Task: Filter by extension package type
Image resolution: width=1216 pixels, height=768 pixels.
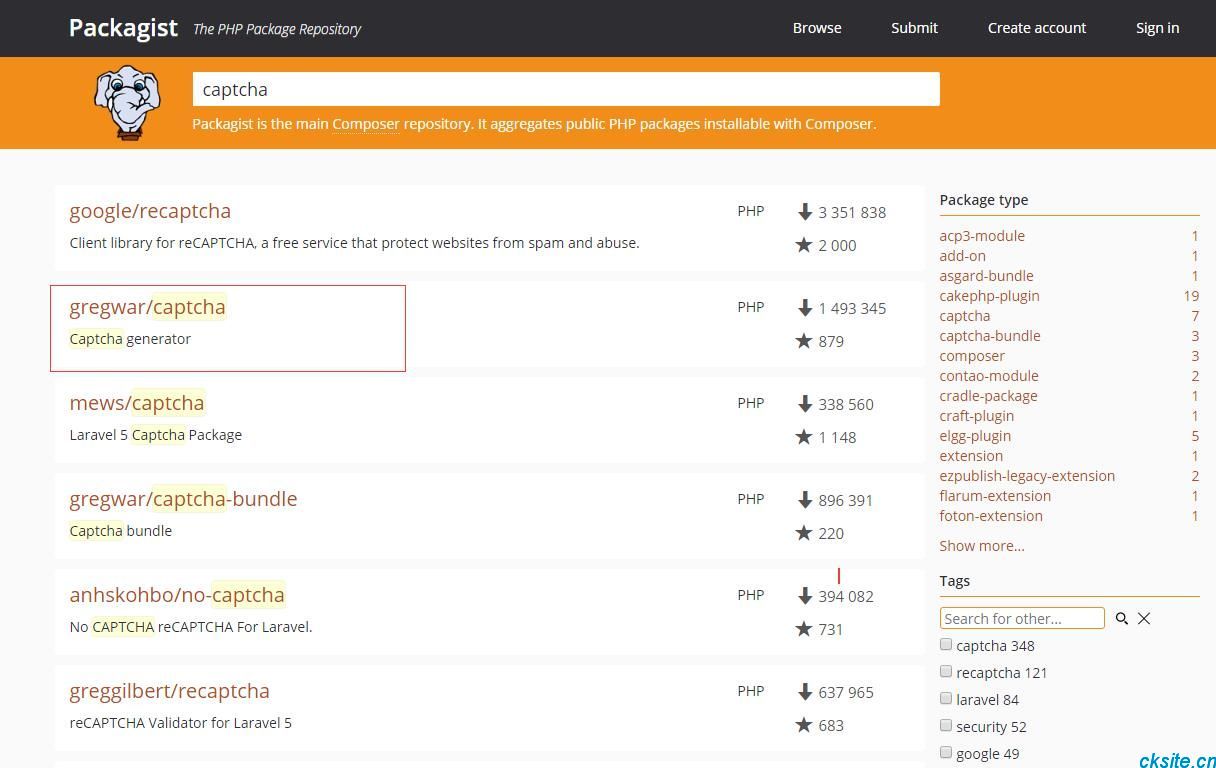Action: click(x=971, y=456)
